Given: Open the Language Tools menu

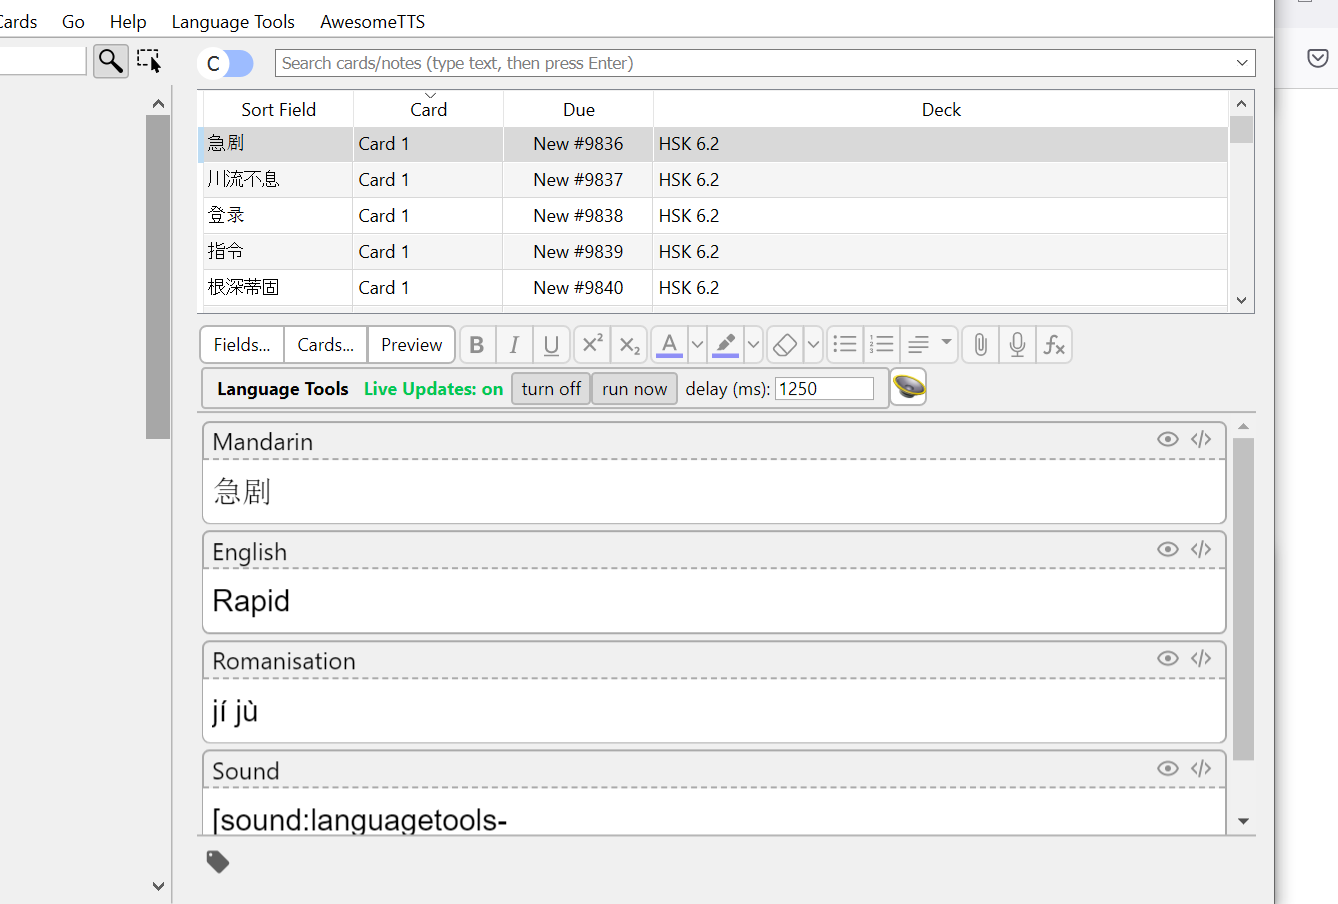Looking at the screenshot, I should (x=233, y=21).
